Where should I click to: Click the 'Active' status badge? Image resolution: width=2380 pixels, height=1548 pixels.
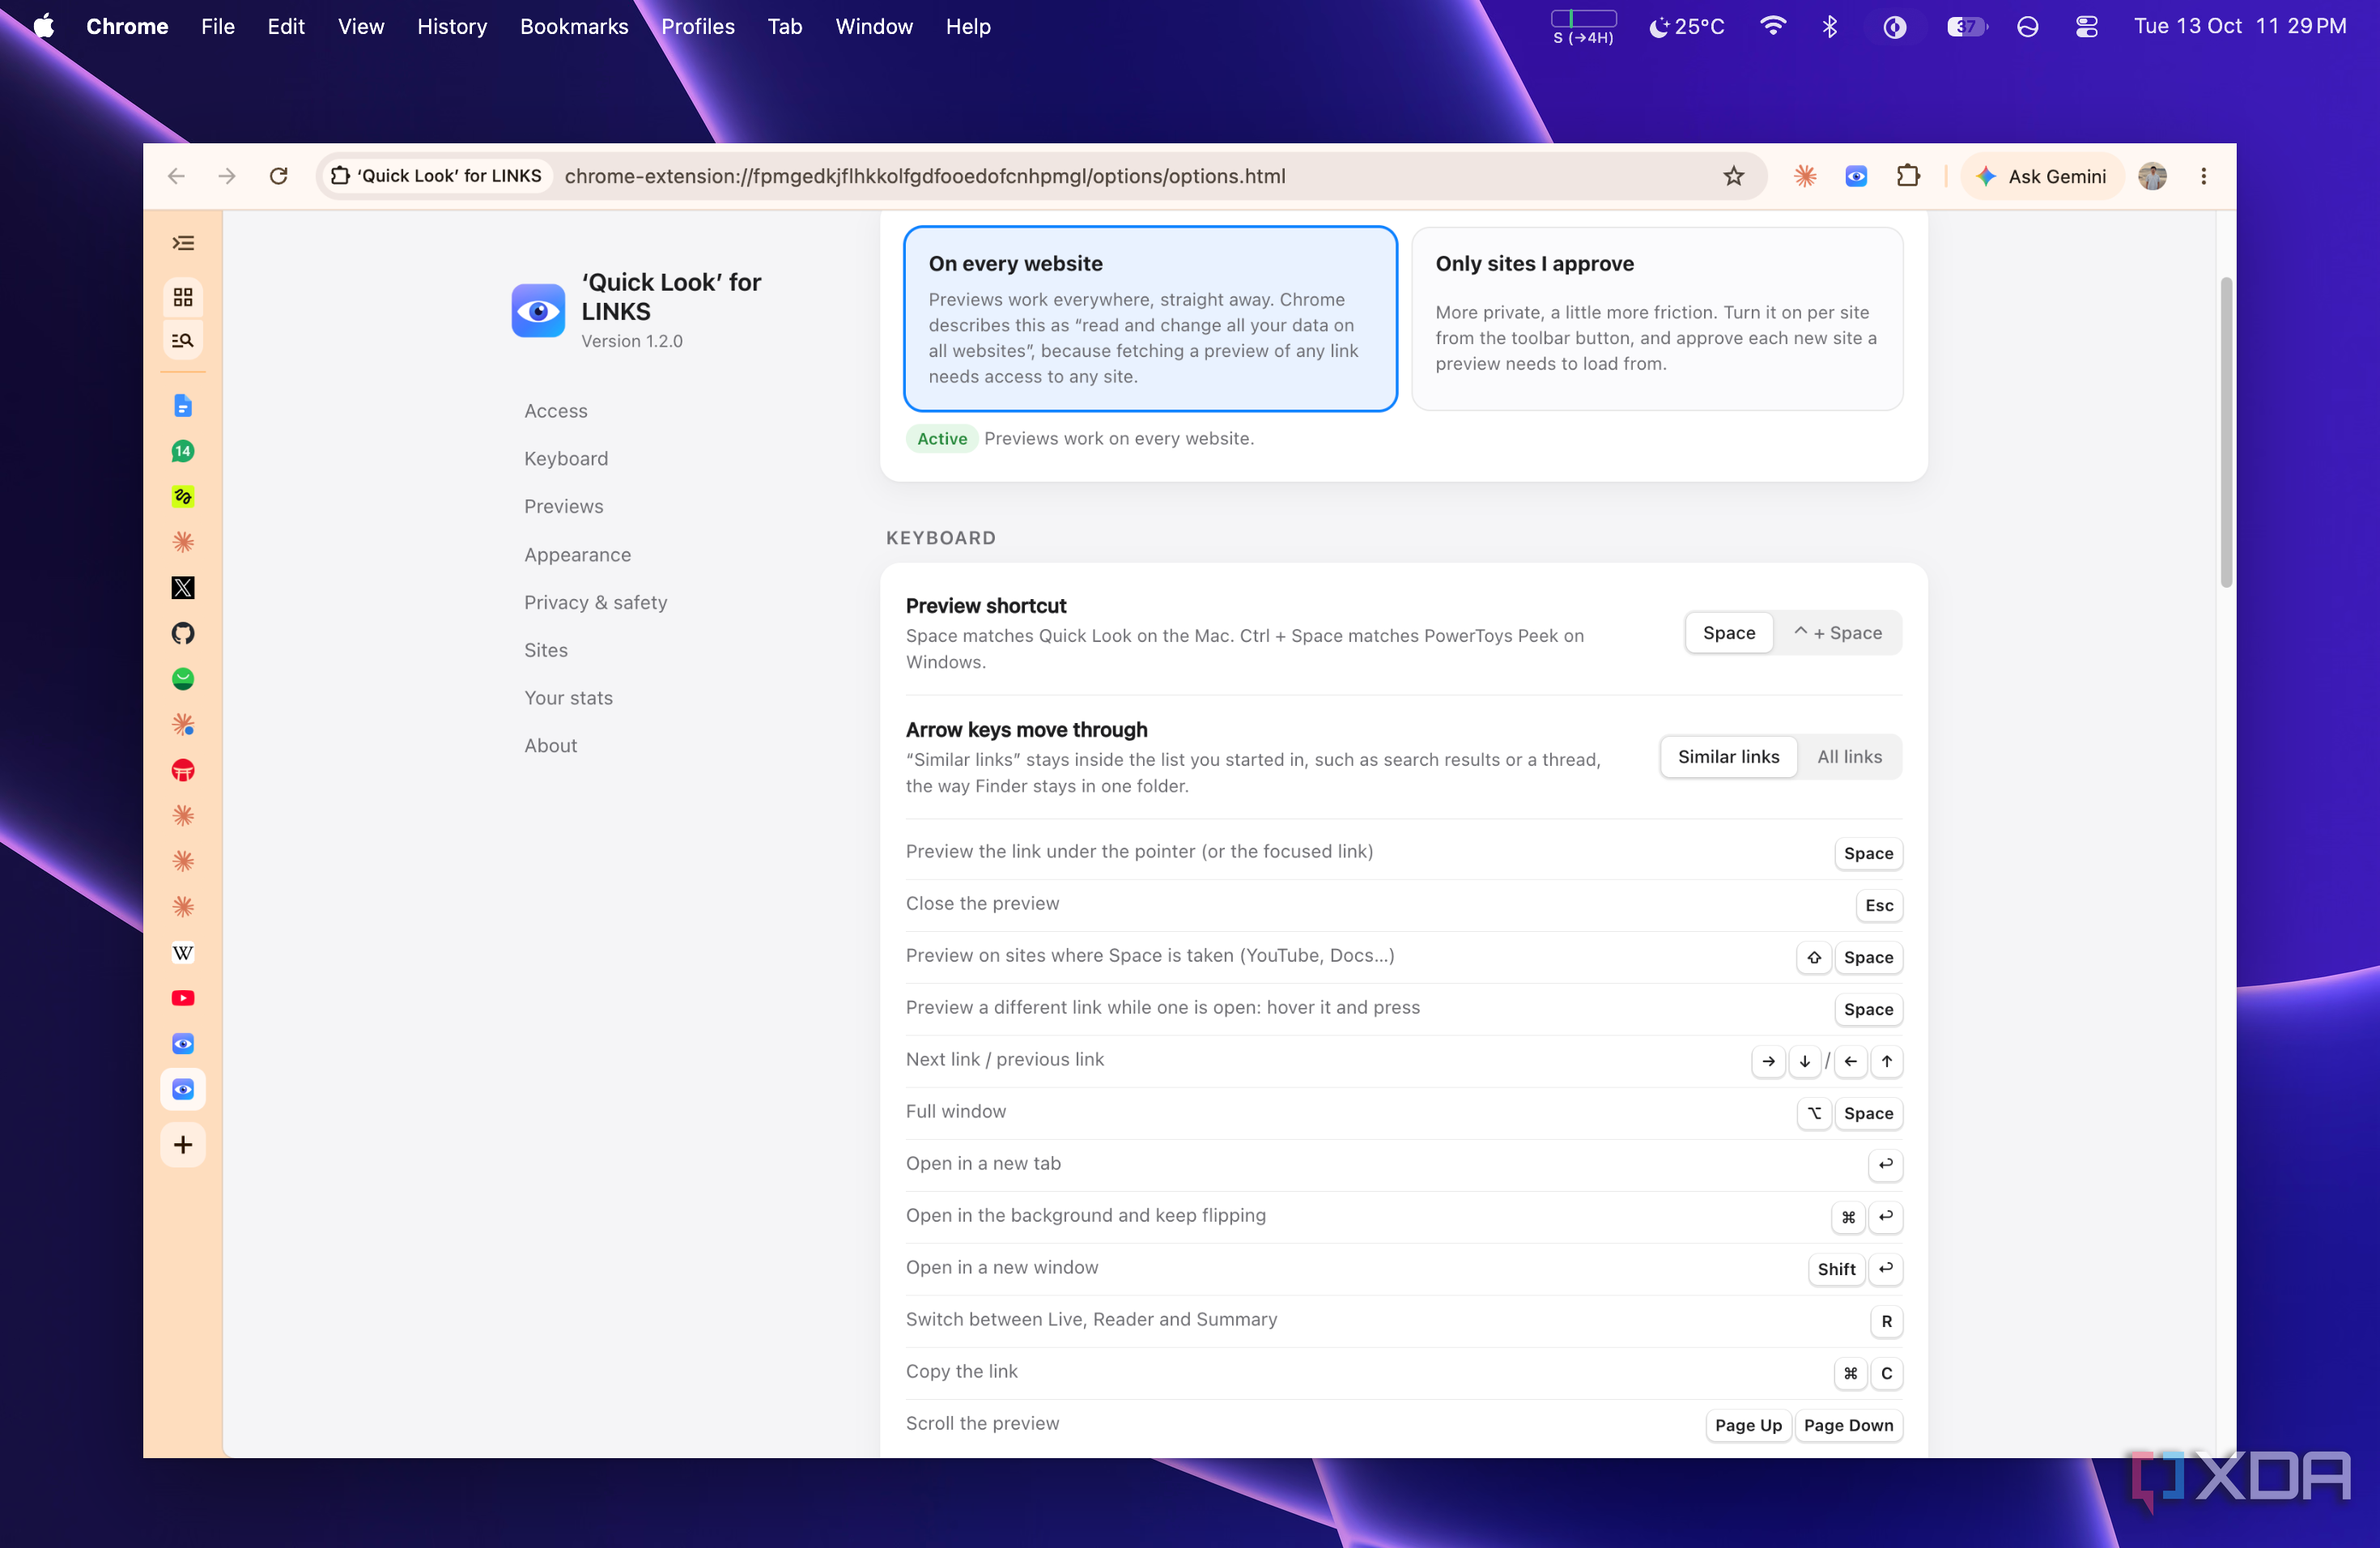[x=941, y=439]
